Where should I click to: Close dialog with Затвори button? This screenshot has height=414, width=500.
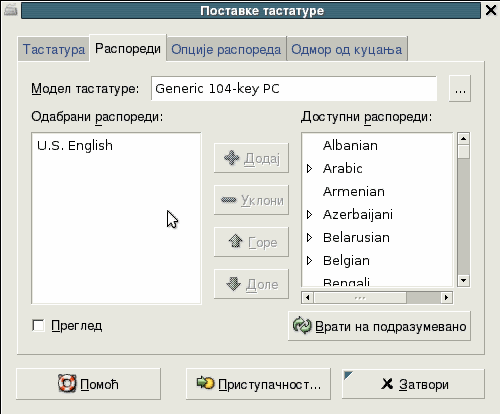tap(413, 384)
